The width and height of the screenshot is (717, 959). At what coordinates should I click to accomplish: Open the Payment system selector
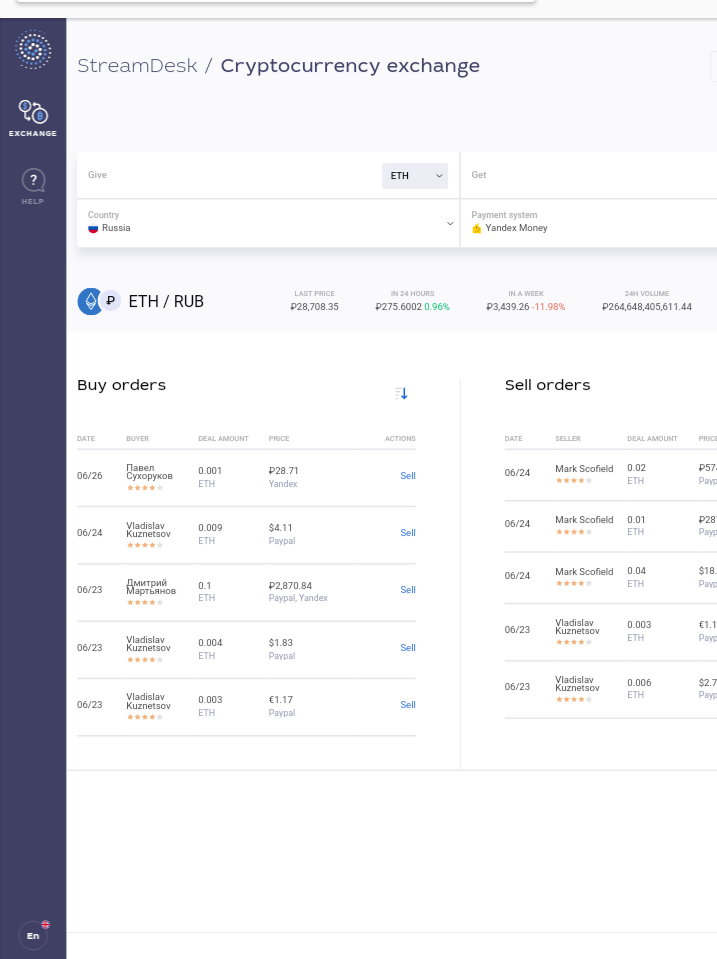pos(588,223)
